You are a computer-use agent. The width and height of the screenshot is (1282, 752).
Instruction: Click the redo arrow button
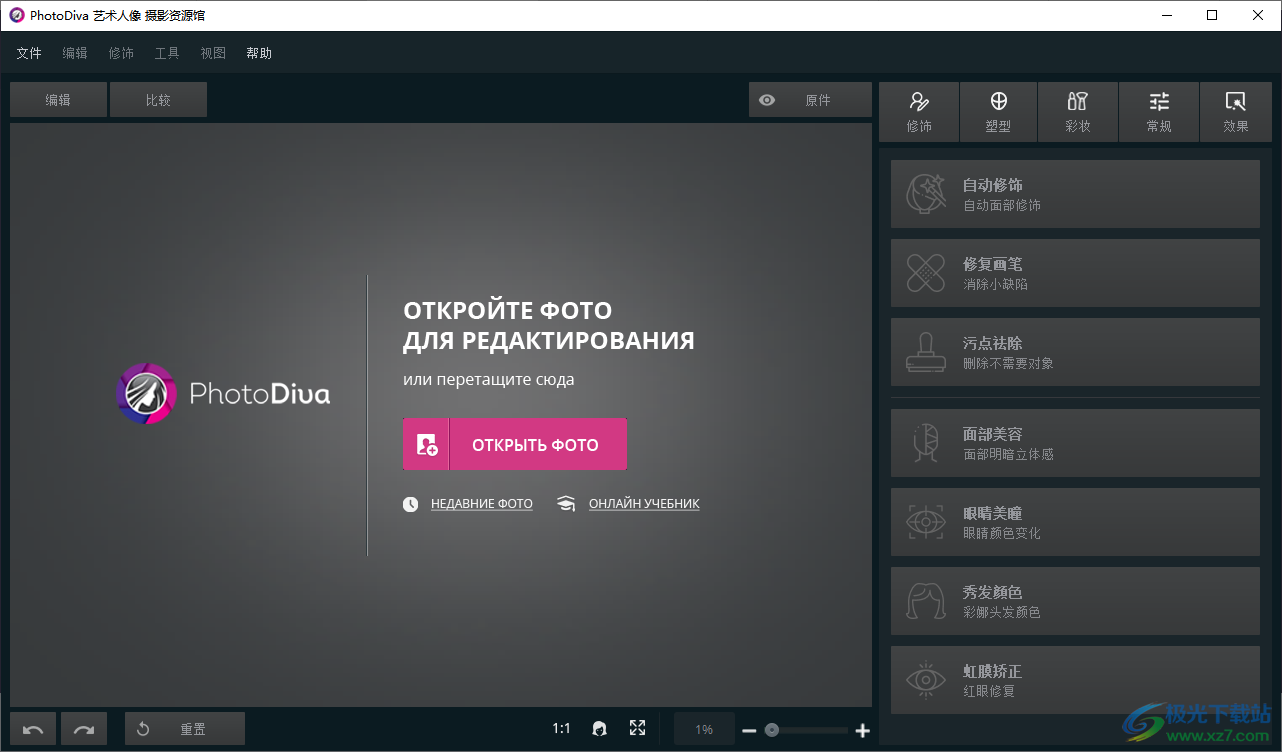pyautogui.click(x=84, y=729)
